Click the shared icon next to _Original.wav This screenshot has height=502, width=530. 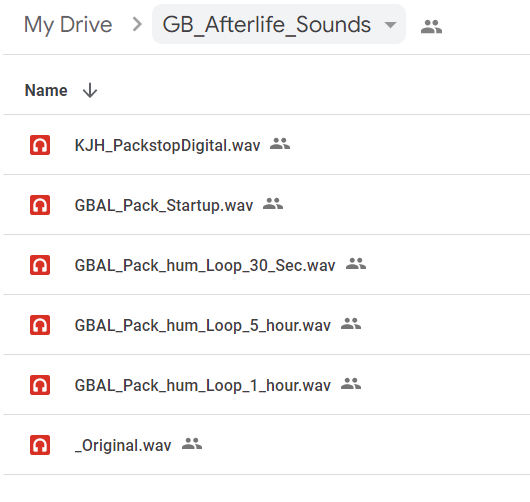(192, 444)
